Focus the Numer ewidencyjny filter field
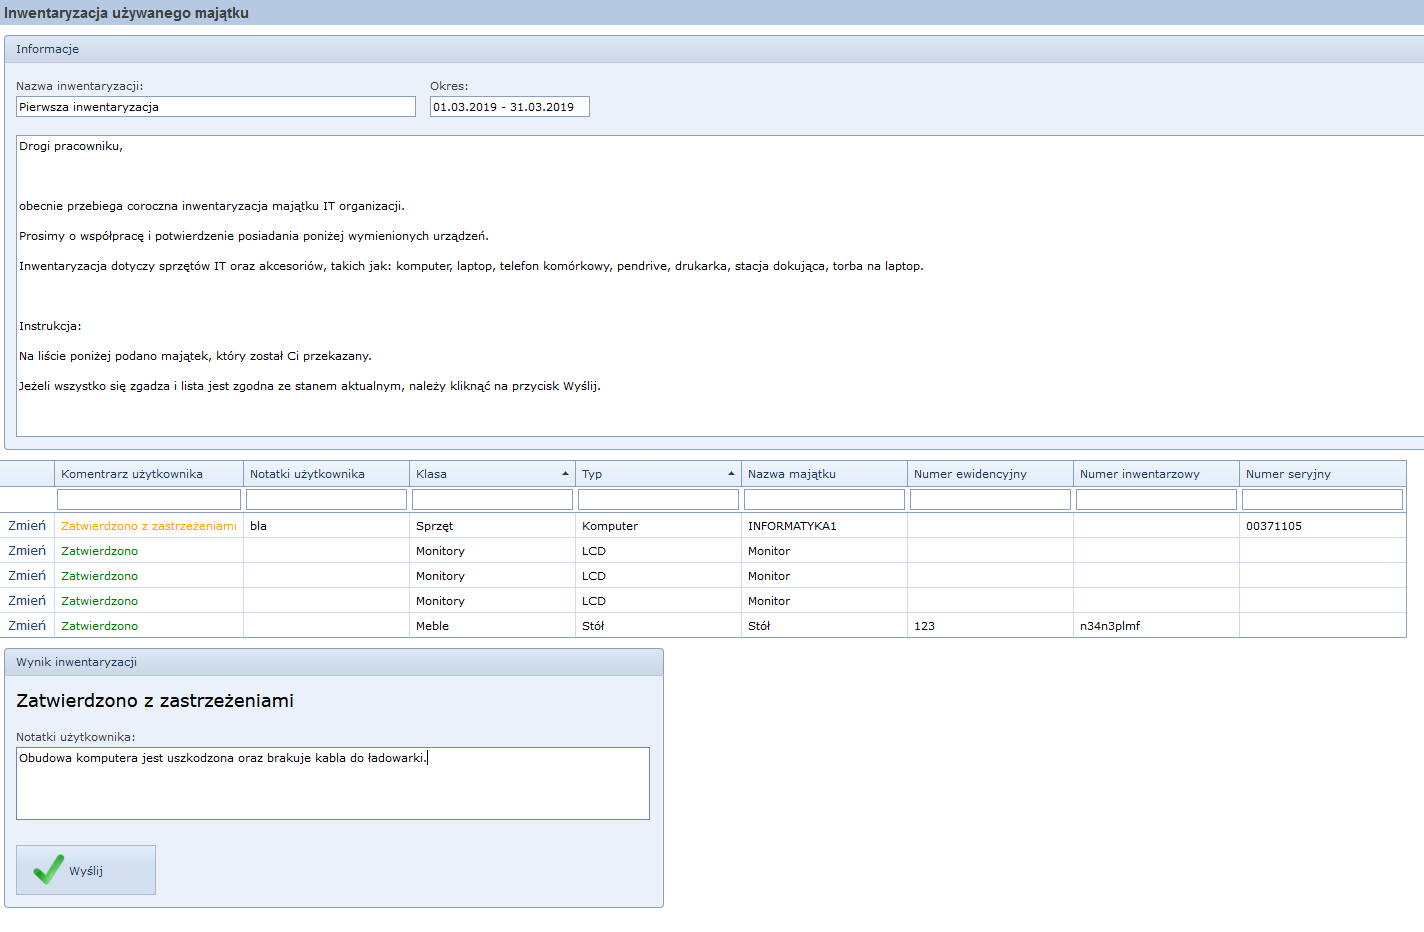The height and width of the screenshot is (932, 1424). [x=991, y=499]
